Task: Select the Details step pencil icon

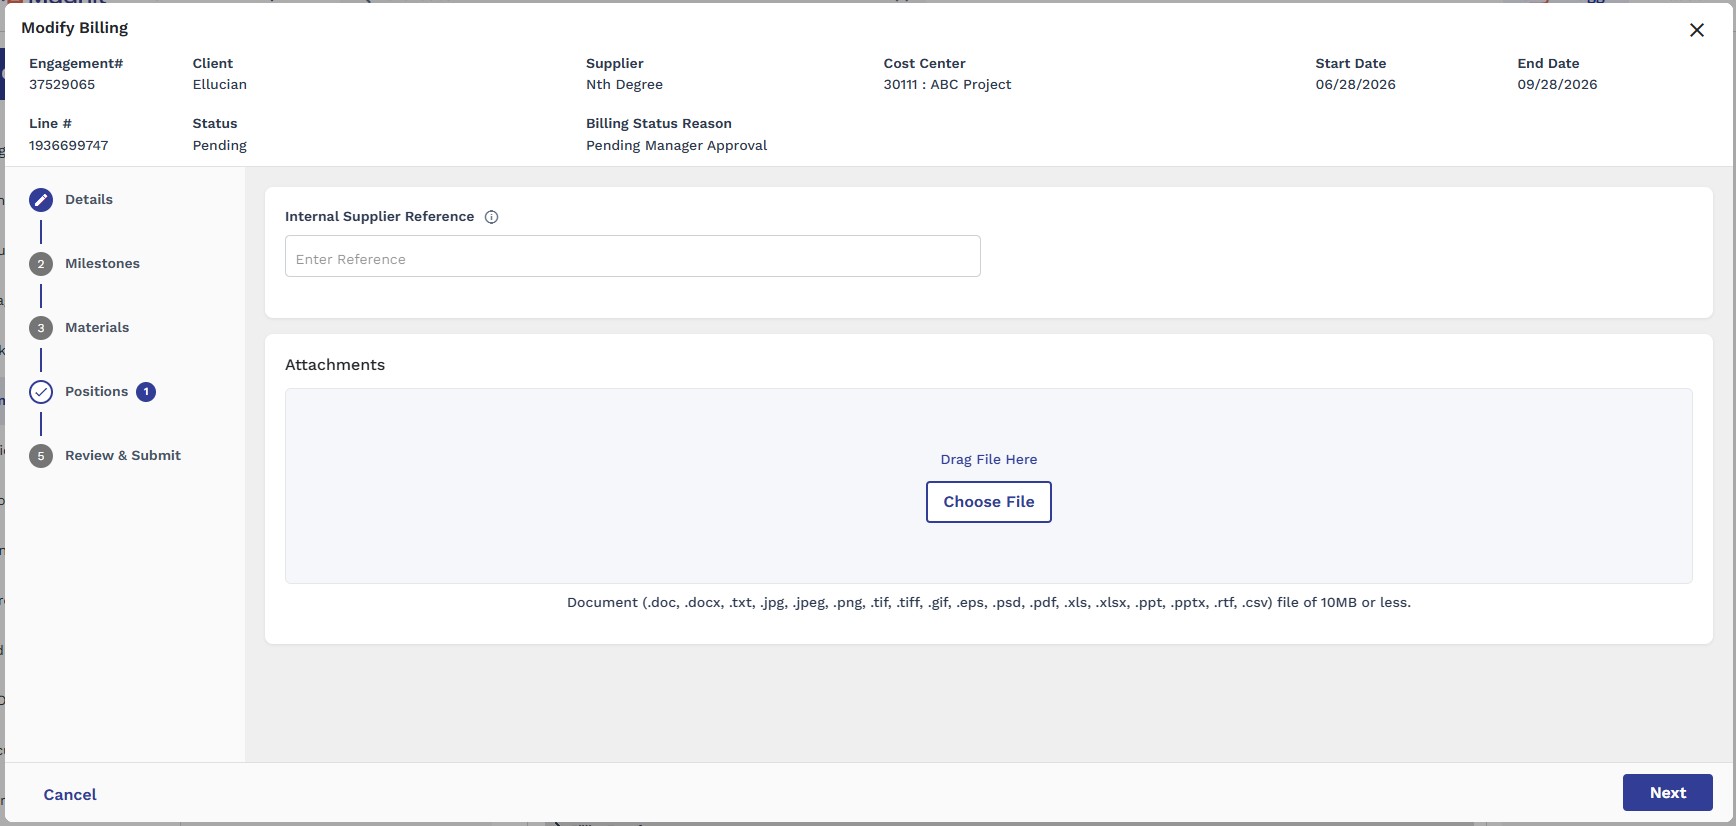Action: pos(41,200)
